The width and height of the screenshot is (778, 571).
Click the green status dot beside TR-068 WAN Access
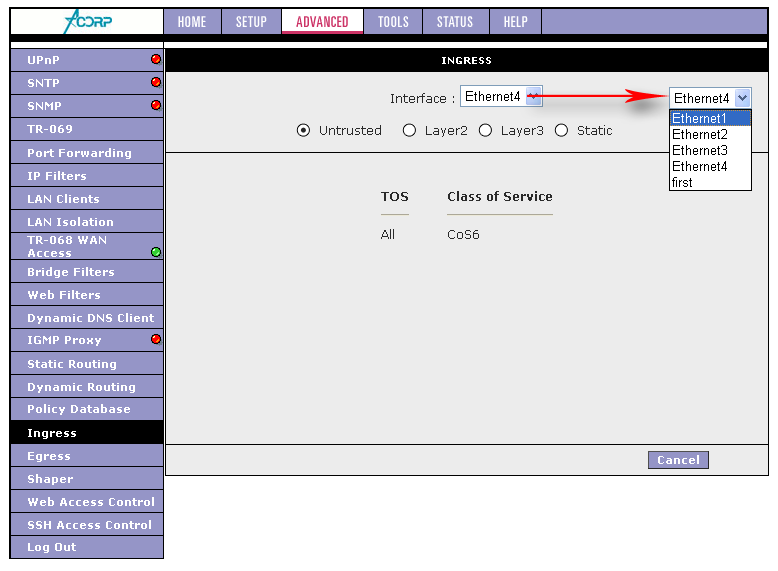click(156, 252)
